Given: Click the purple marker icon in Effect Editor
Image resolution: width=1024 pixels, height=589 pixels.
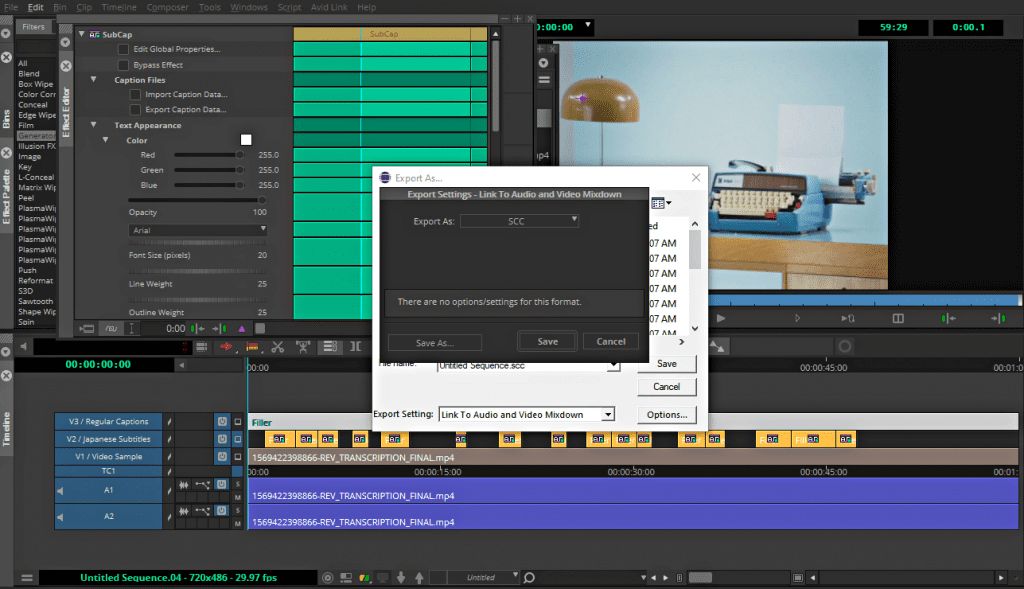Looking at the screenshot, I should pos(241,328).
